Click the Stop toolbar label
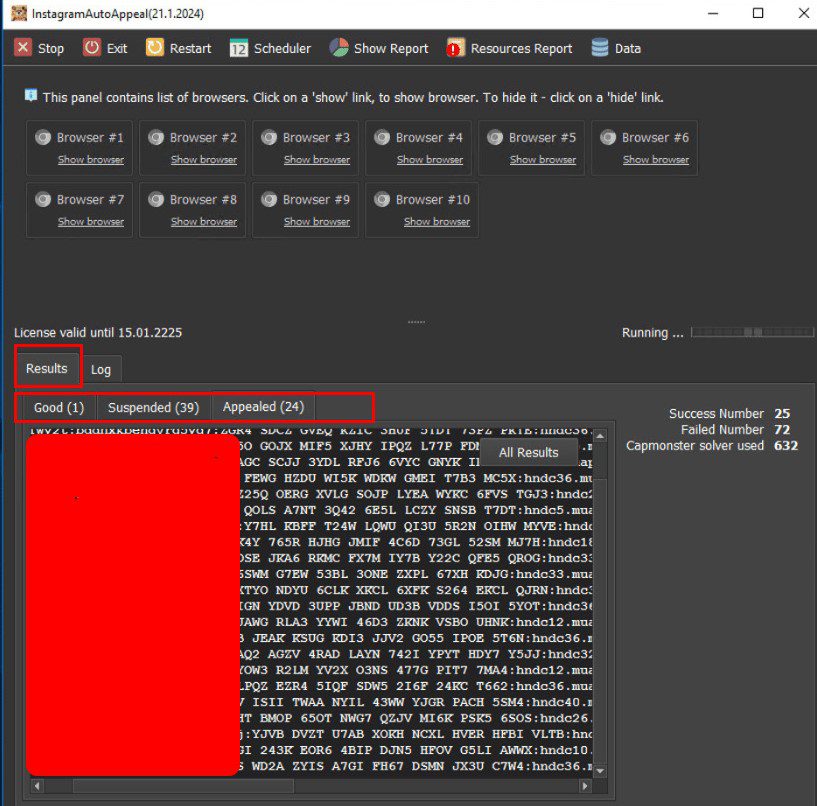The width and height of the screenshot is (817, 806). click(x=51, y=48)
